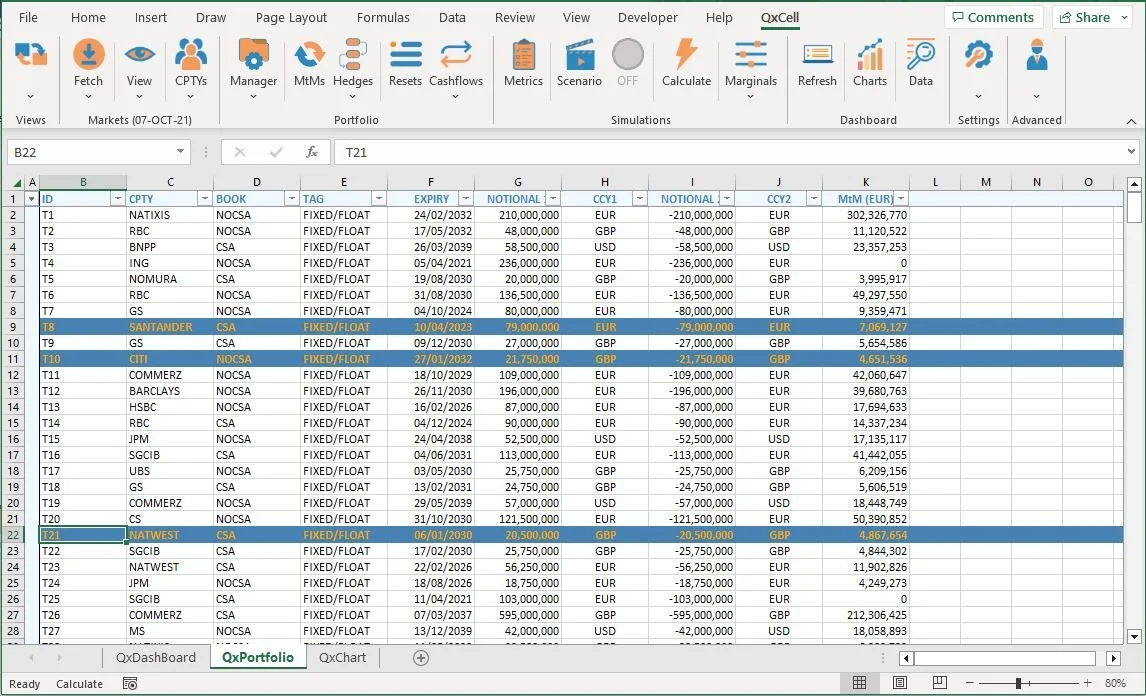This screenshot has height=696, width=1146.
Task: Click the Settings gear wrench icon
Action: (978, 55)
